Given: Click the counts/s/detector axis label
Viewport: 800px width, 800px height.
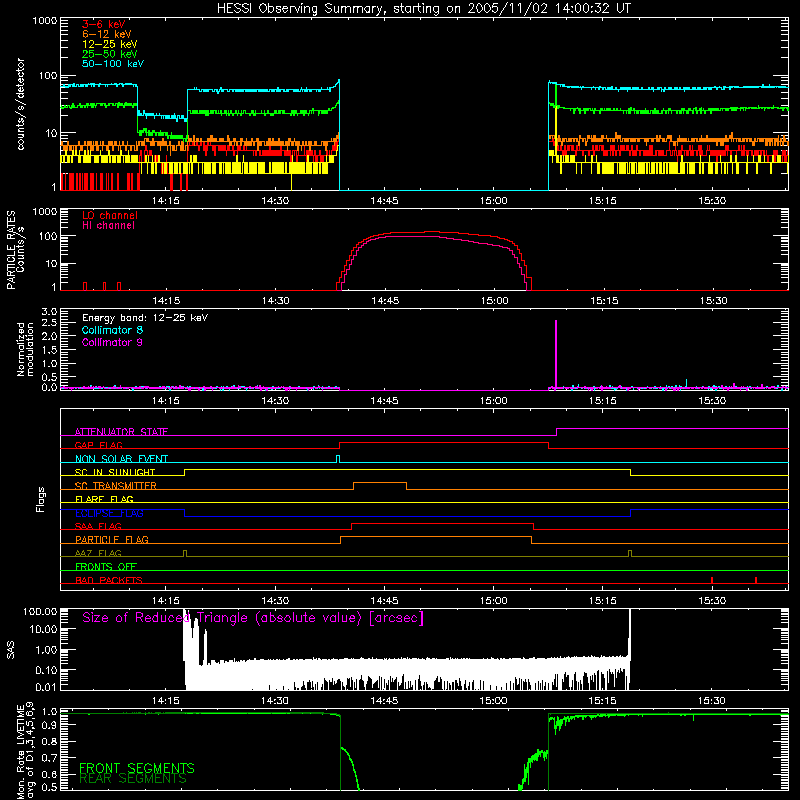Looking at the screenshot, I should click(20, 104).
